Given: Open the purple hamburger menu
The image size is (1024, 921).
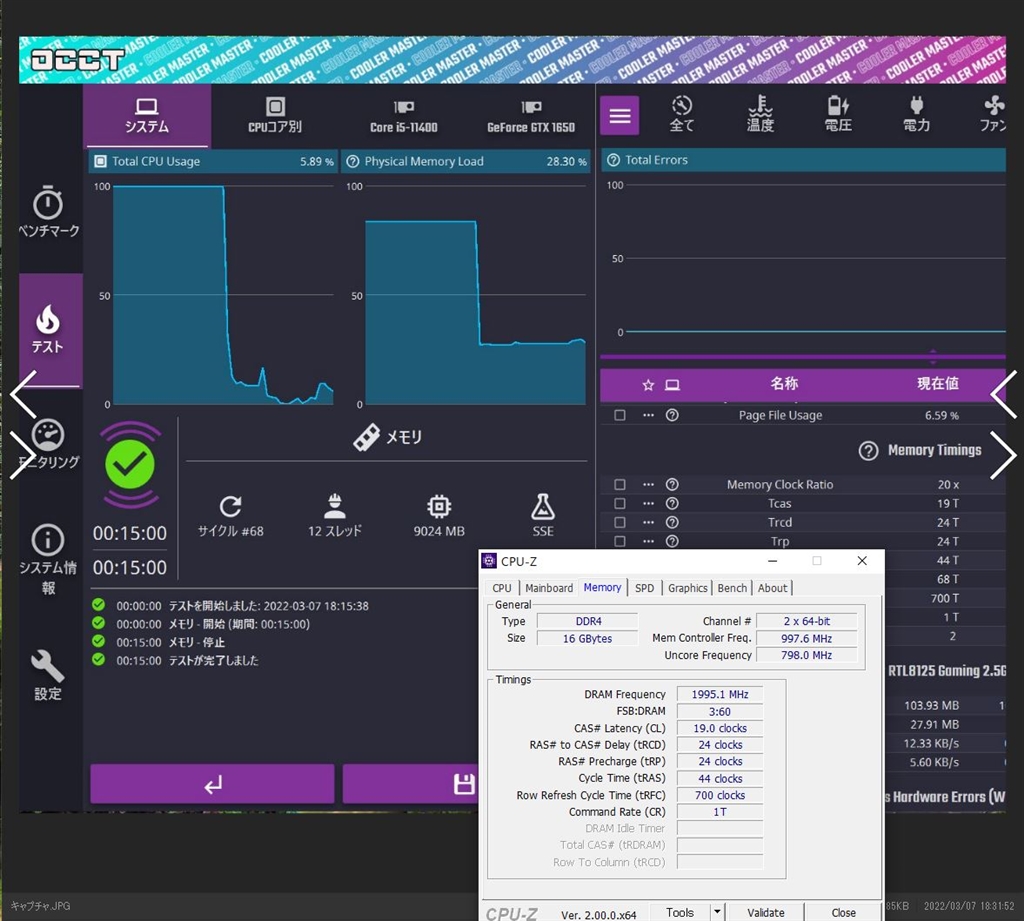Looking at the screenshot, I should [x=620, y=116].
